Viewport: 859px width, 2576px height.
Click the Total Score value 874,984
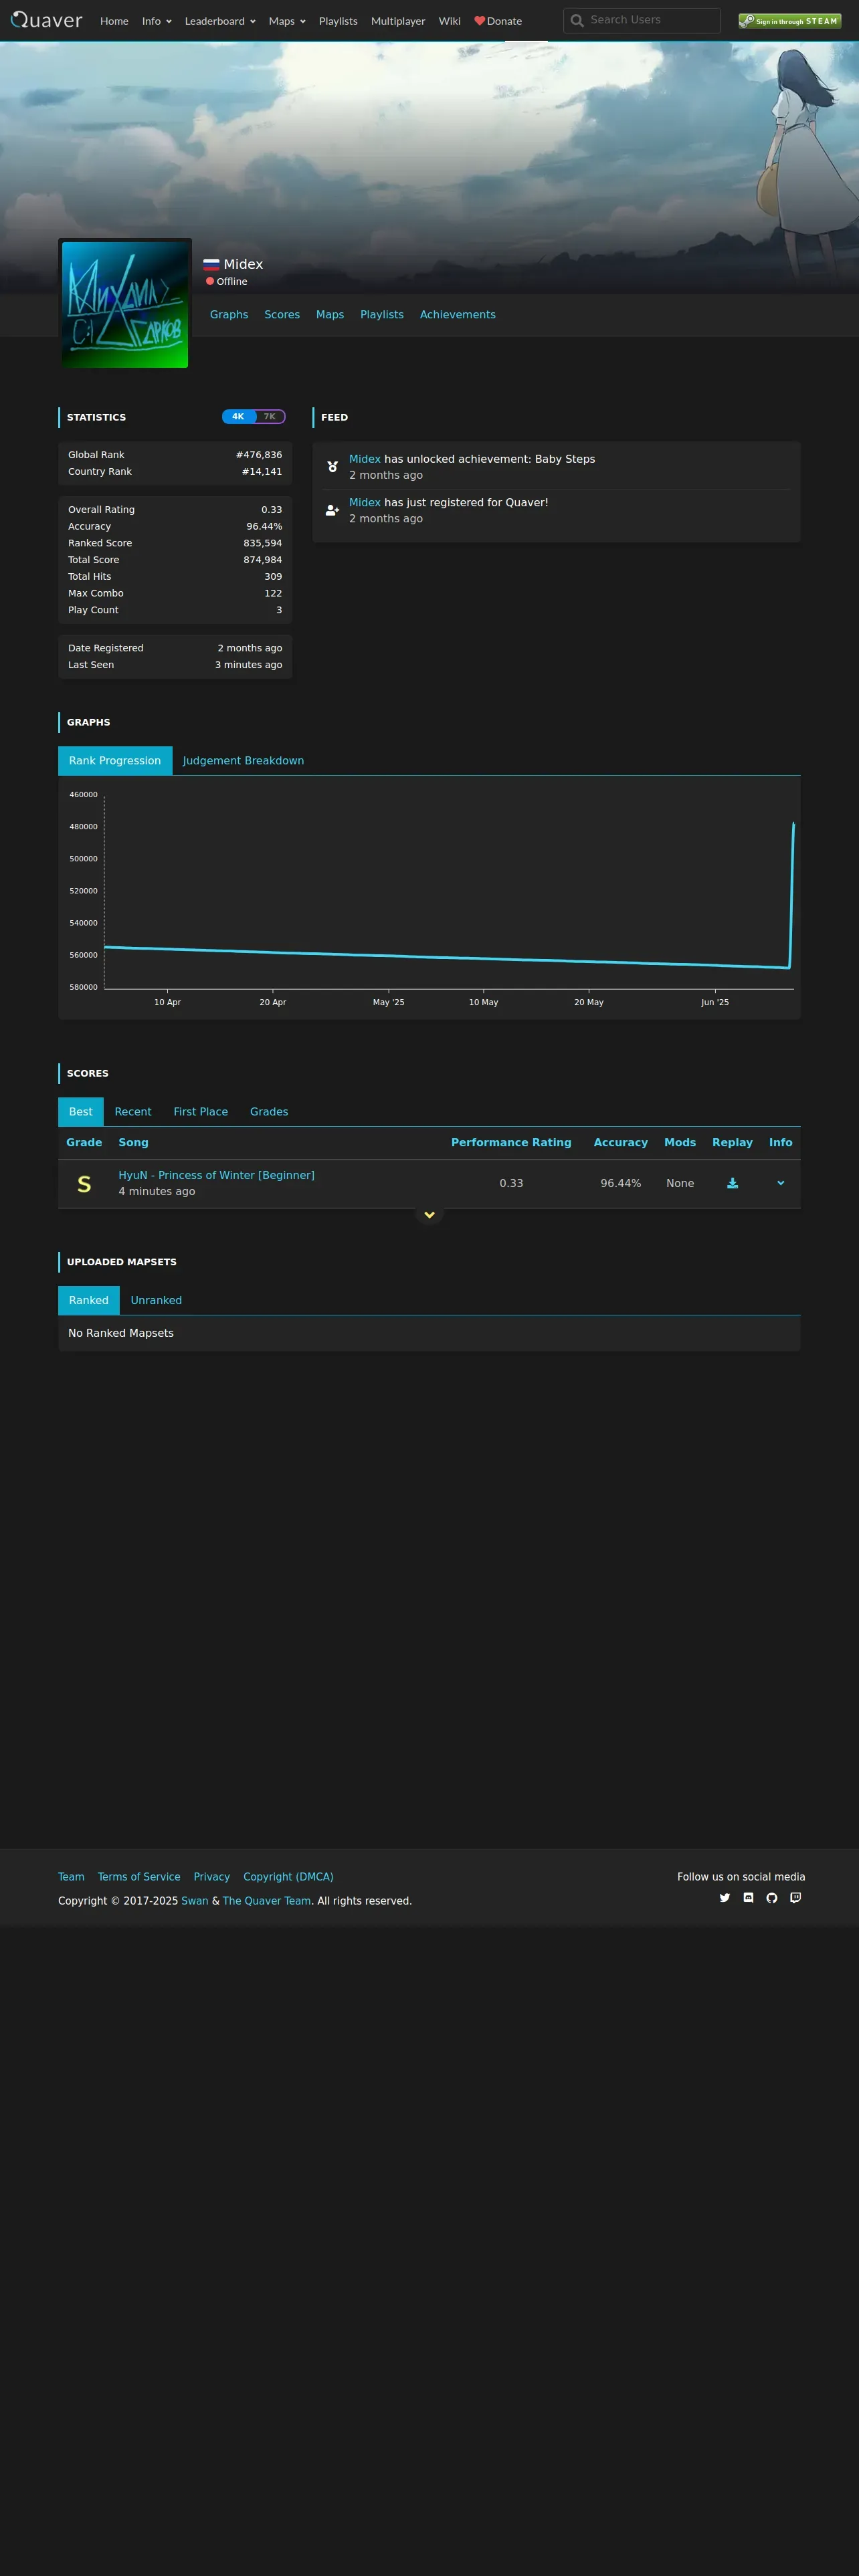tap(263, 561)
